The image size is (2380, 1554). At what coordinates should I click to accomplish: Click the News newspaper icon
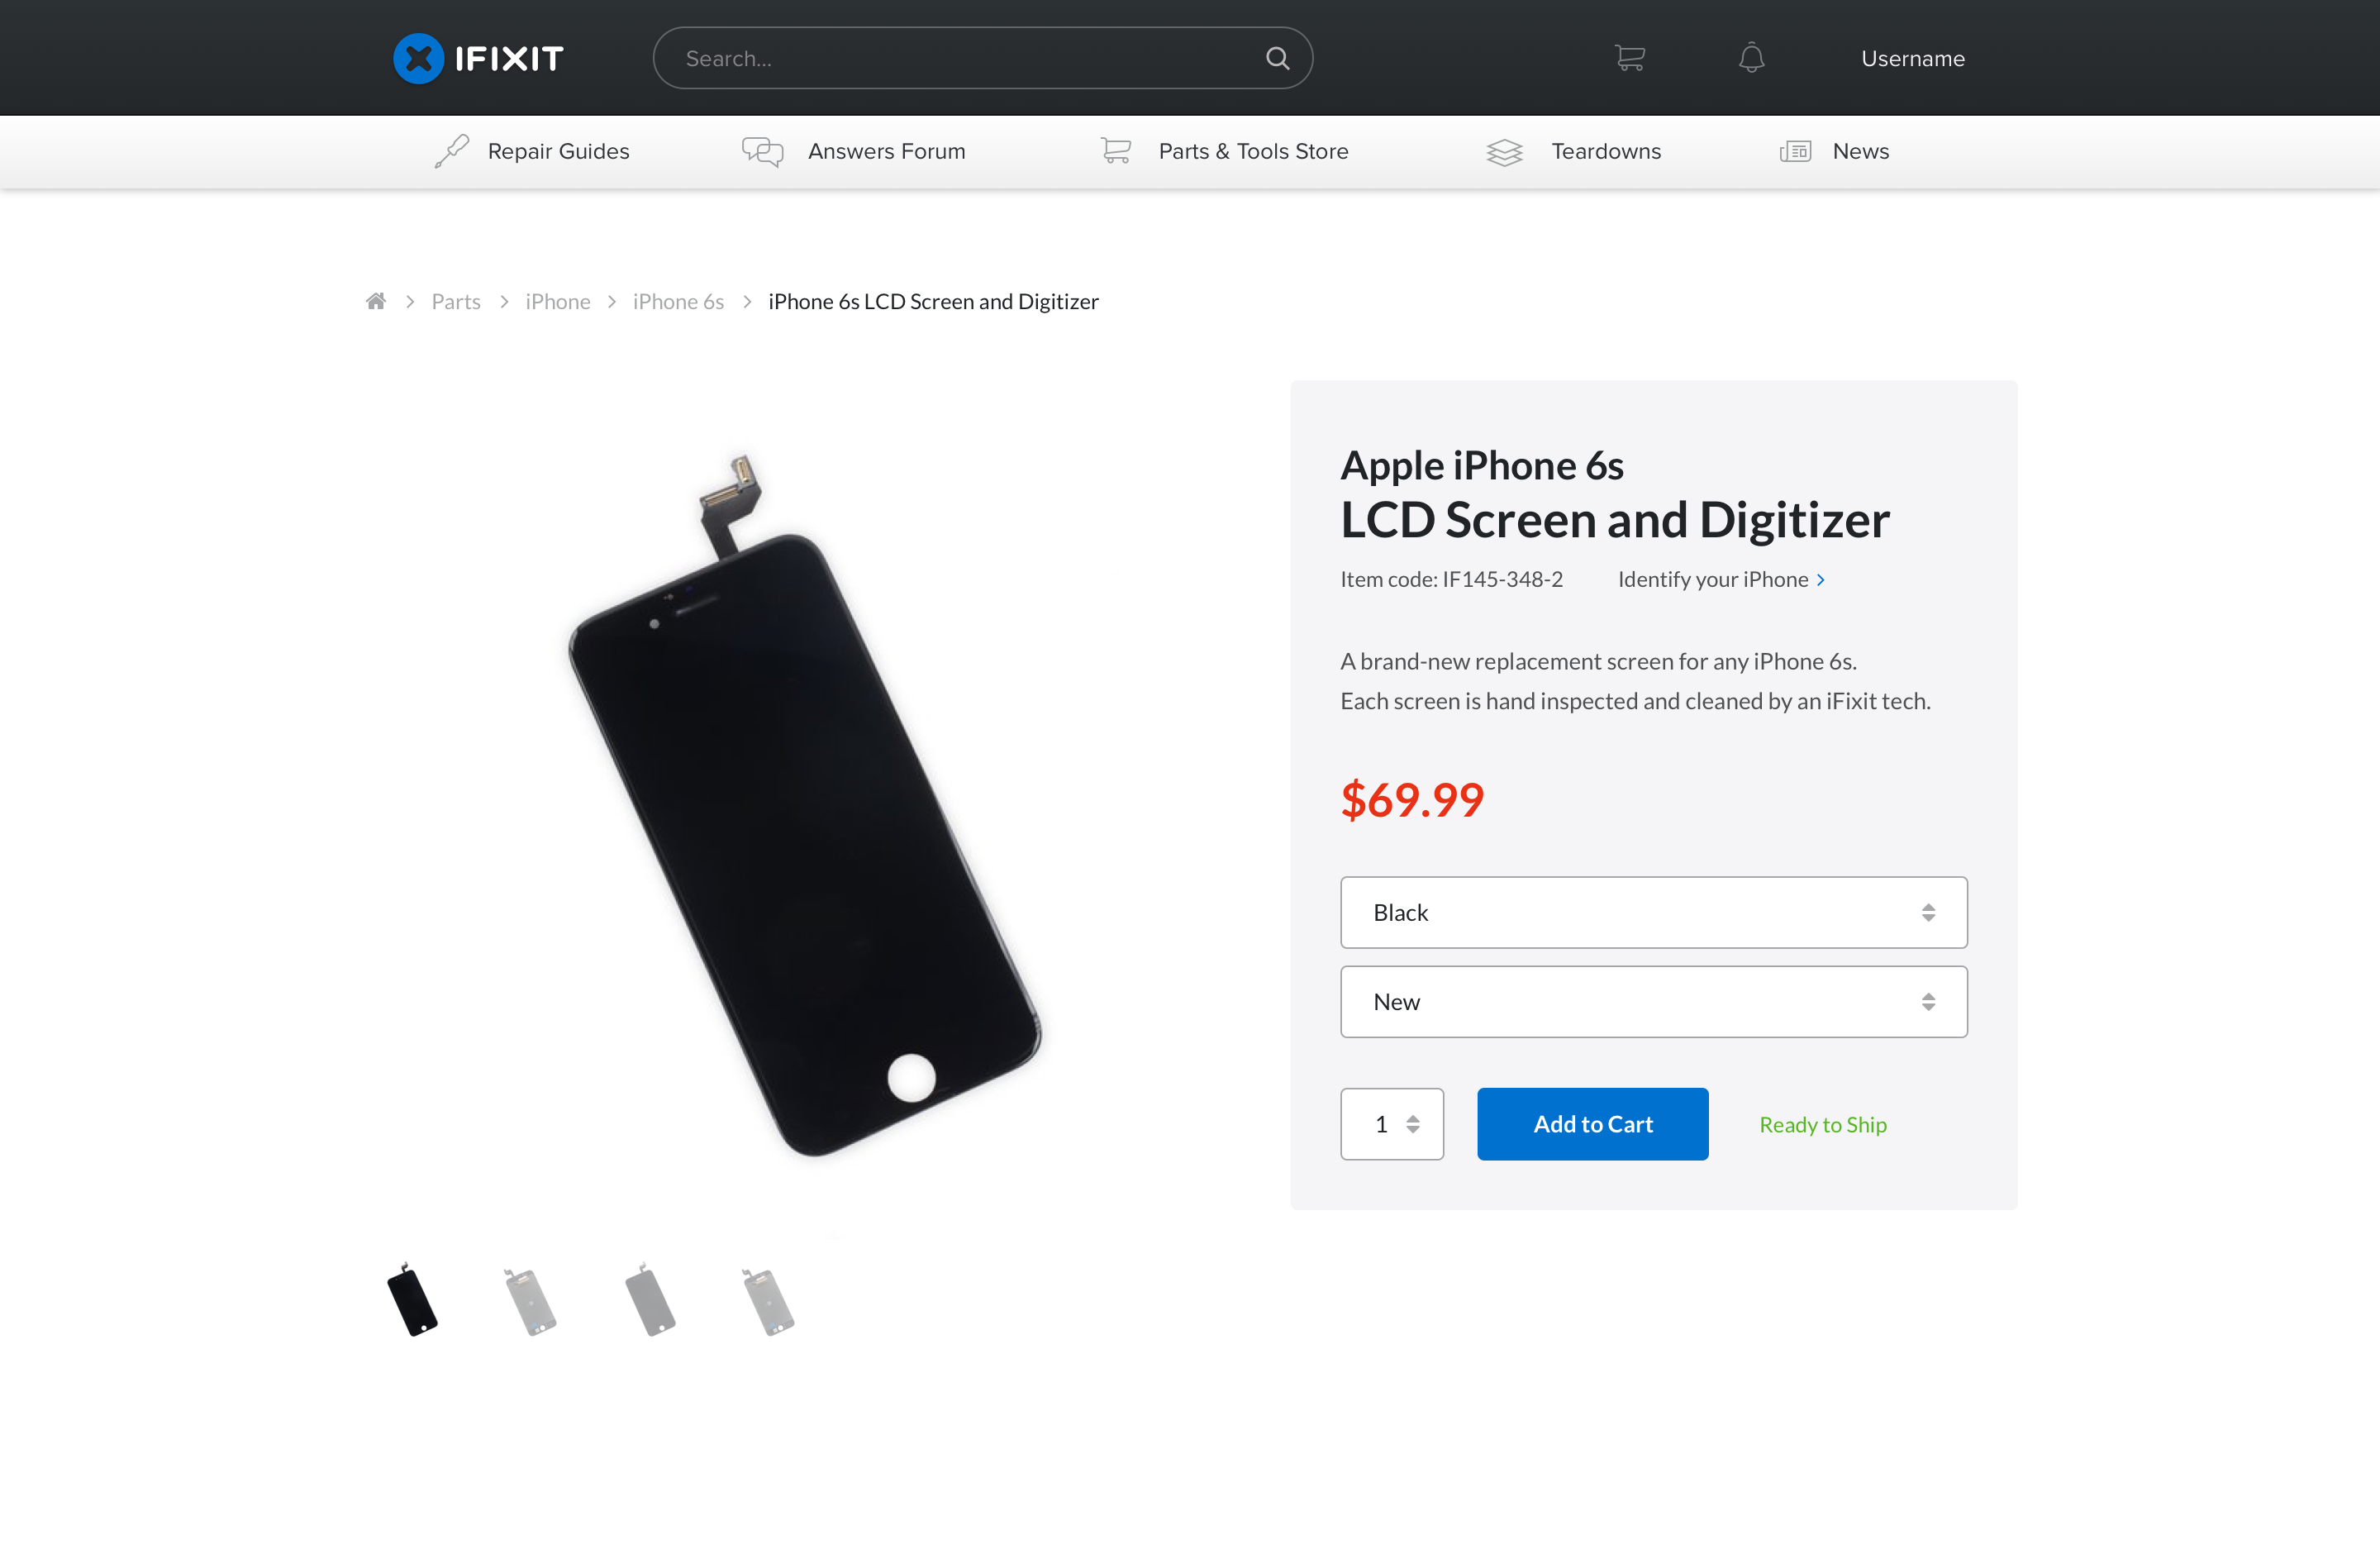1795,151
